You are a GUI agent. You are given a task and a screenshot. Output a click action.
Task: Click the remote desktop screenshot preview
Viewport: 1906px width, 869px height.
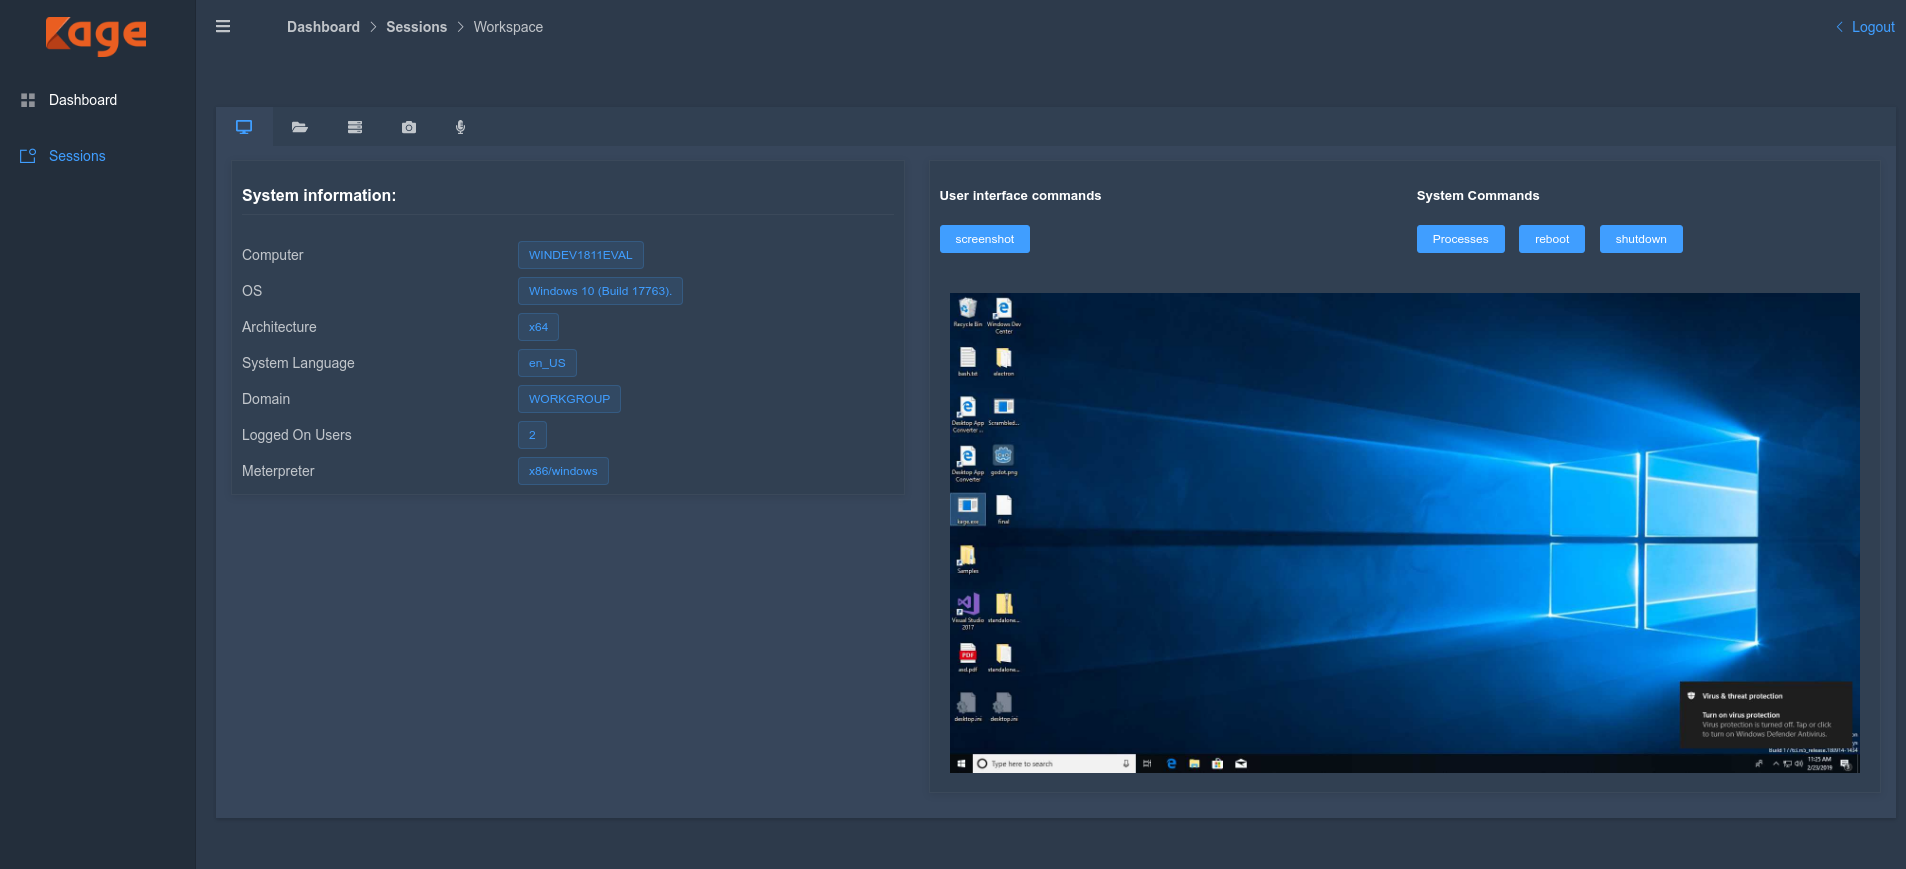tap(1404, 532)
